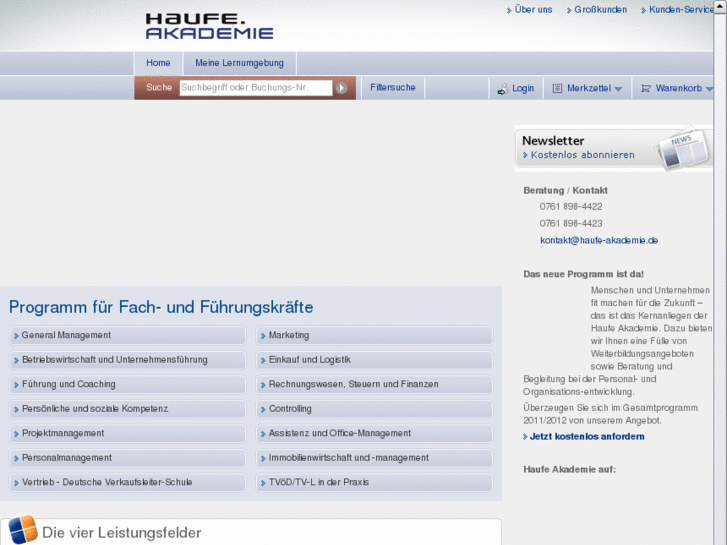Click the Login person icon
The image size is (727, 545).
point(503,89)
